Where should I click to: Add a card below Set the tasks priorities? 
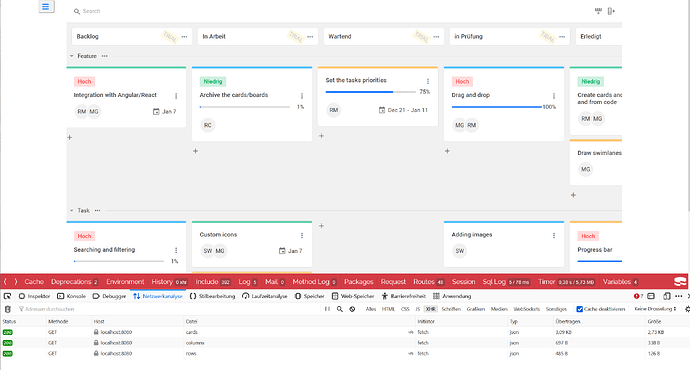click(321, 136)
